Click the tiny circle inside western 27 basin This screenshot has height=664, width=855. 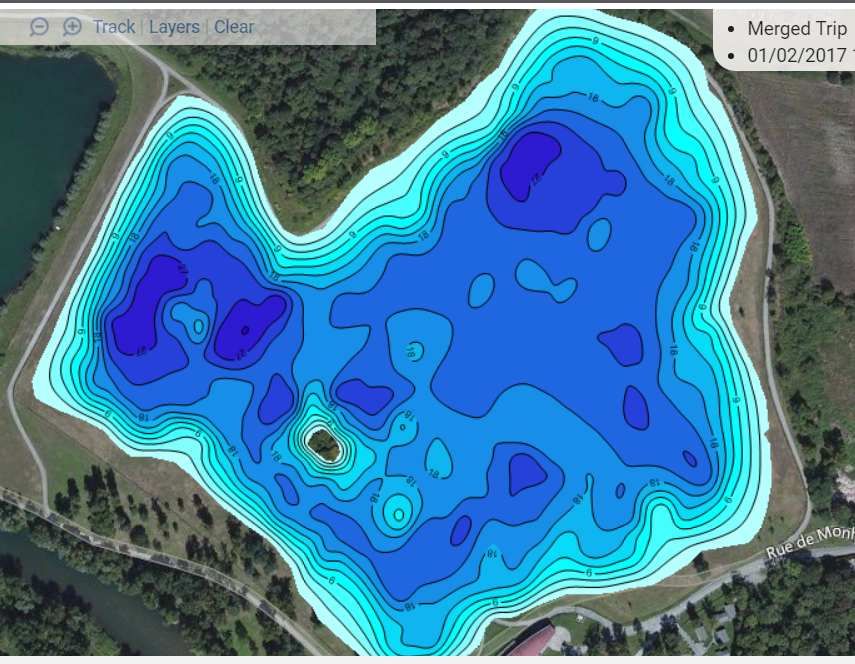[x=245, y=330]
